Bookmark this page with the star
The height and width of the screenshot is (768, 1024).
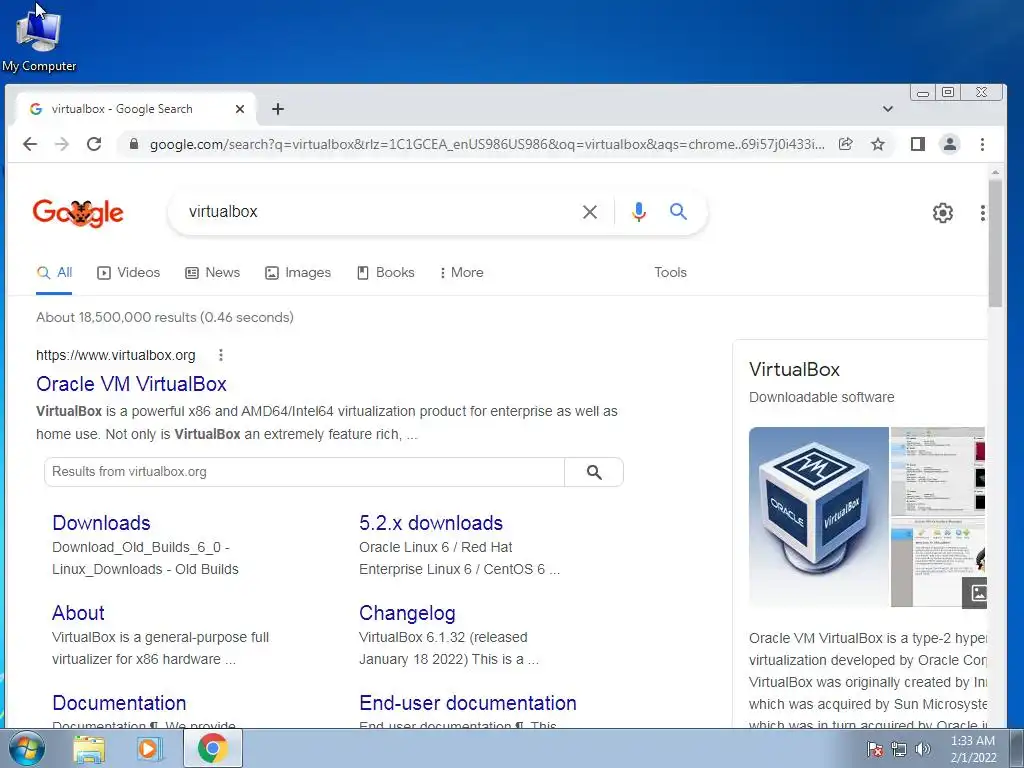point(878,144)
